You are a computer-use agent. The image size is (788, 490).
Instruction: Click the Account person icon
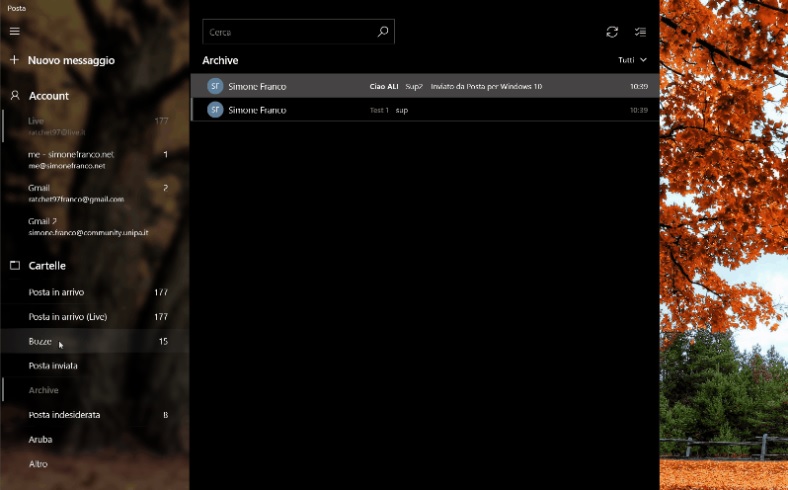click(x=14, y=96)
